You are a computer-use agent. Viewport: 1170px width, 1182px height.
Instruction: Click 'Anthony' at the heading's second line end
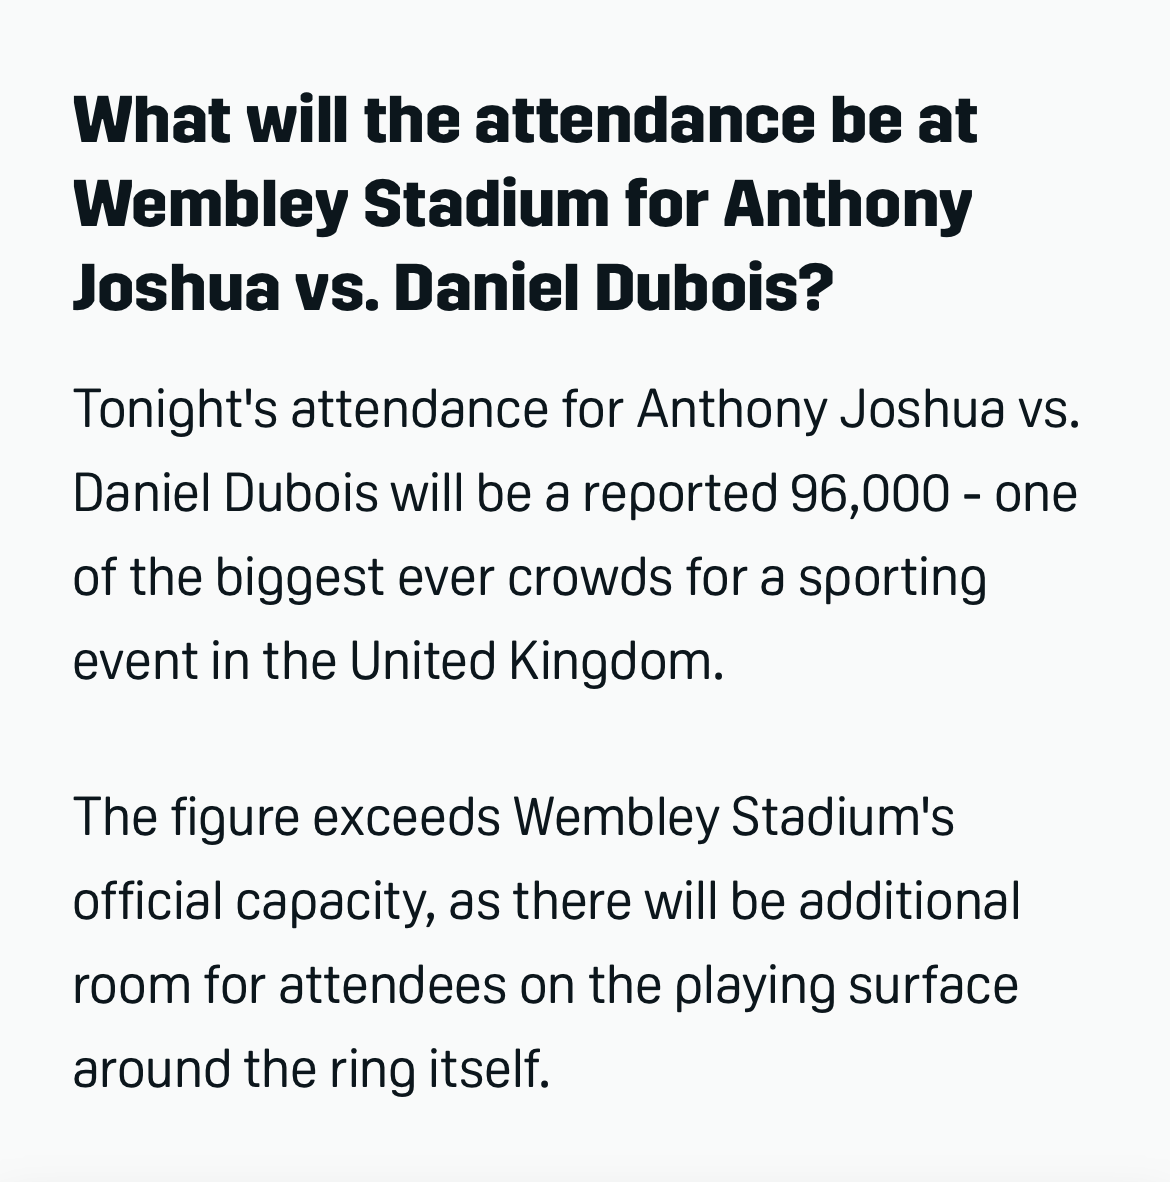tap(848, 204)
